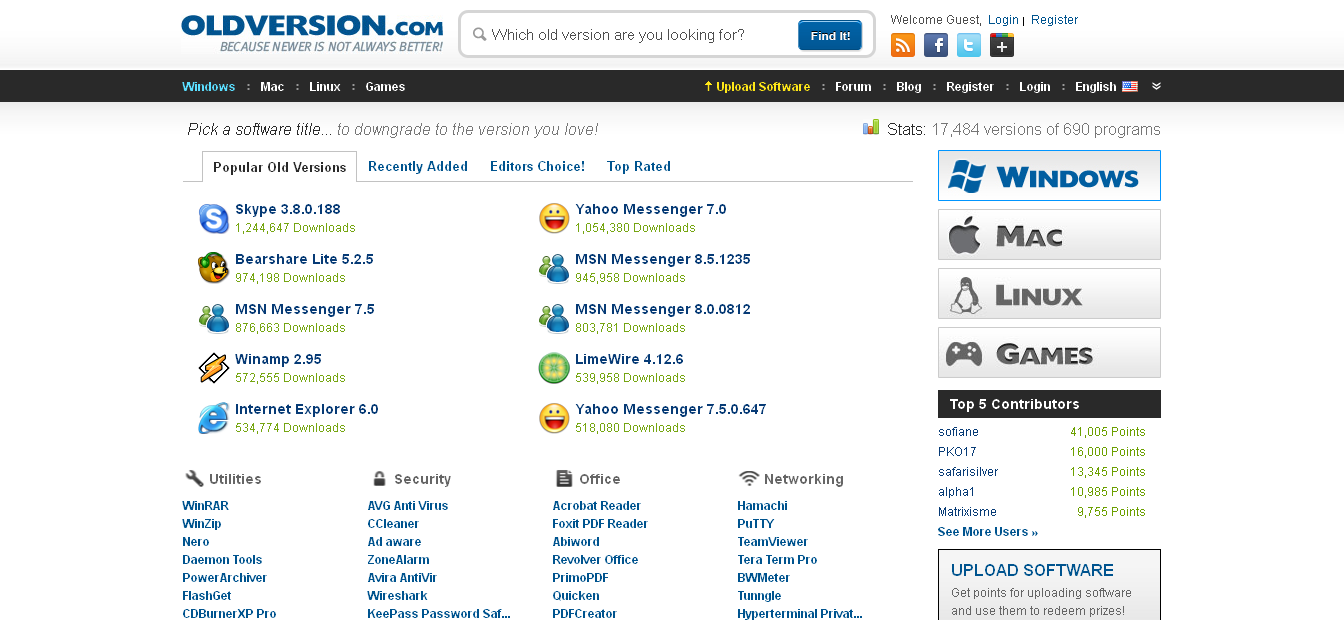The image size is (1344, 620).
Task: Open contributor safarisilver profile
Action: (968, 472)
